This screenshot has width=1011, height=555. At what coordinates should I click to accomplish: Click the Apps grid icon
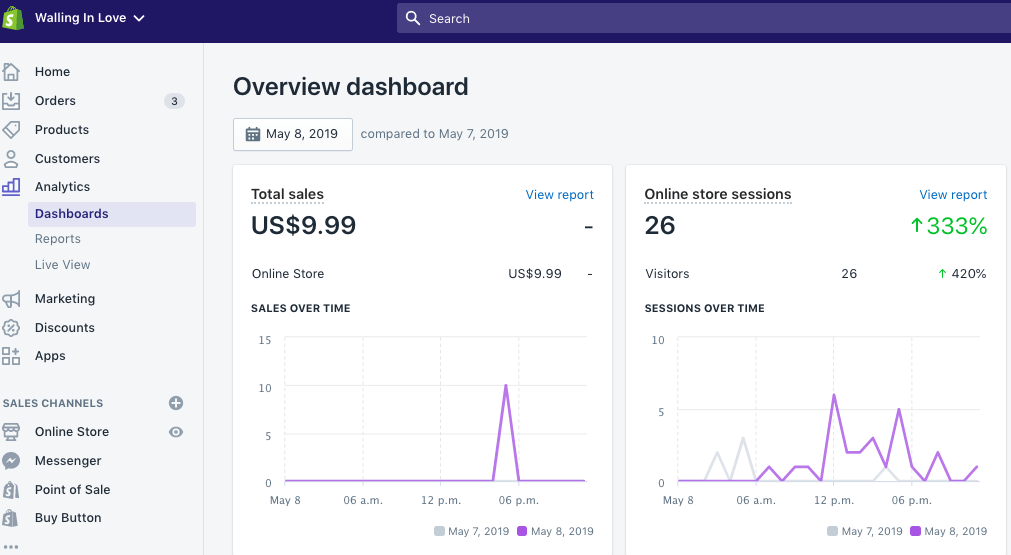coord(11,356)
